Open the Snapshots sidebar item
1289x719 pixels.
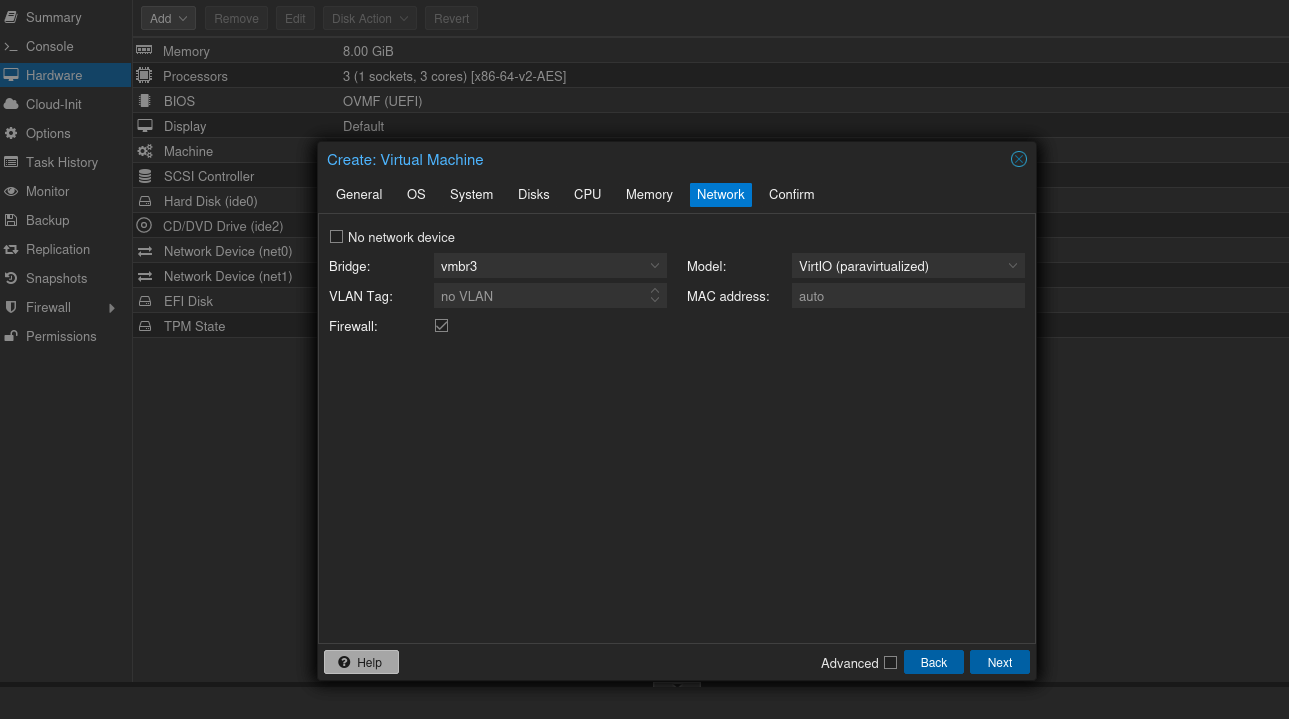pos(65,278)
